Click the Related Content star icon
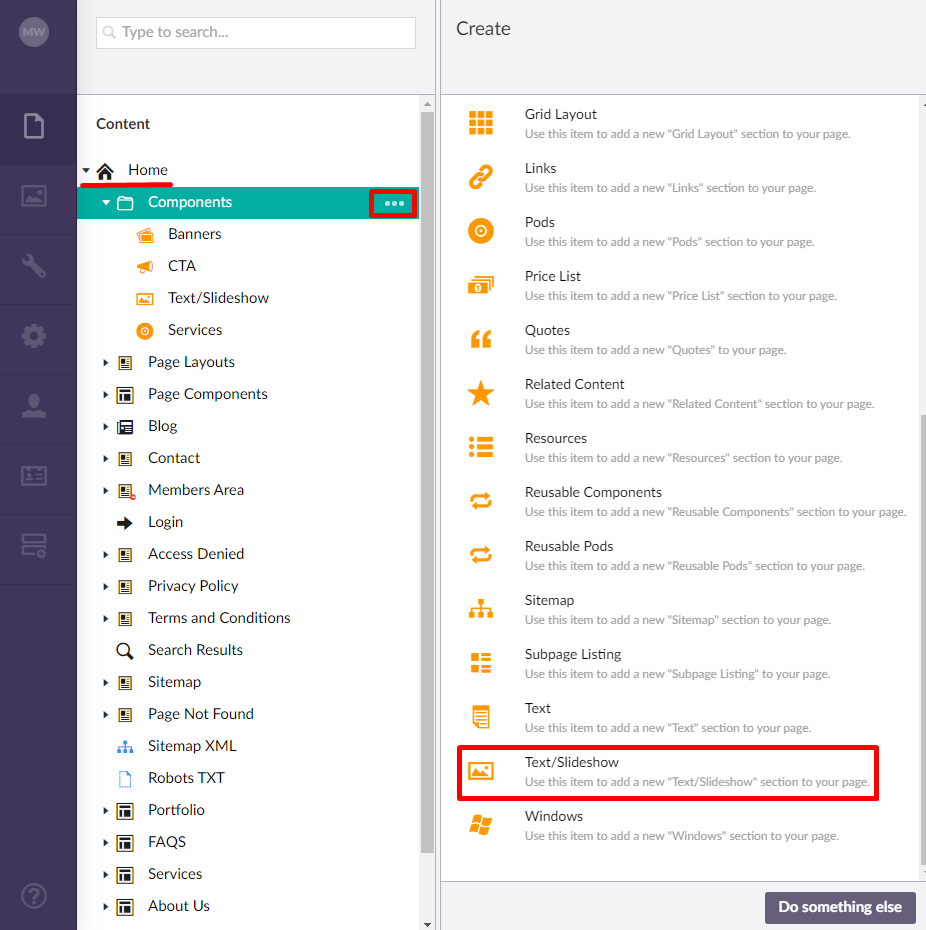 [x=480, y=393]
